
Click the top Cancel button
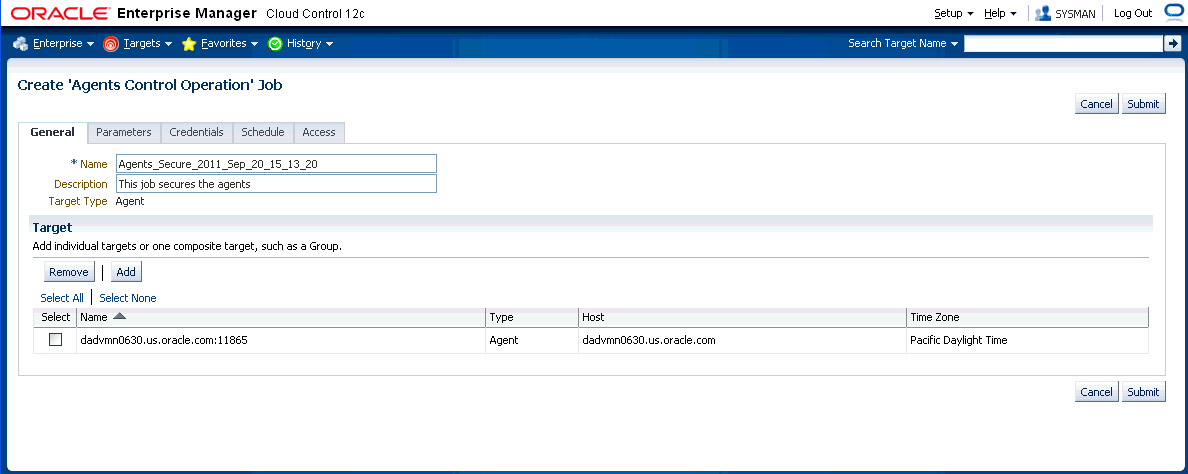1096,104
